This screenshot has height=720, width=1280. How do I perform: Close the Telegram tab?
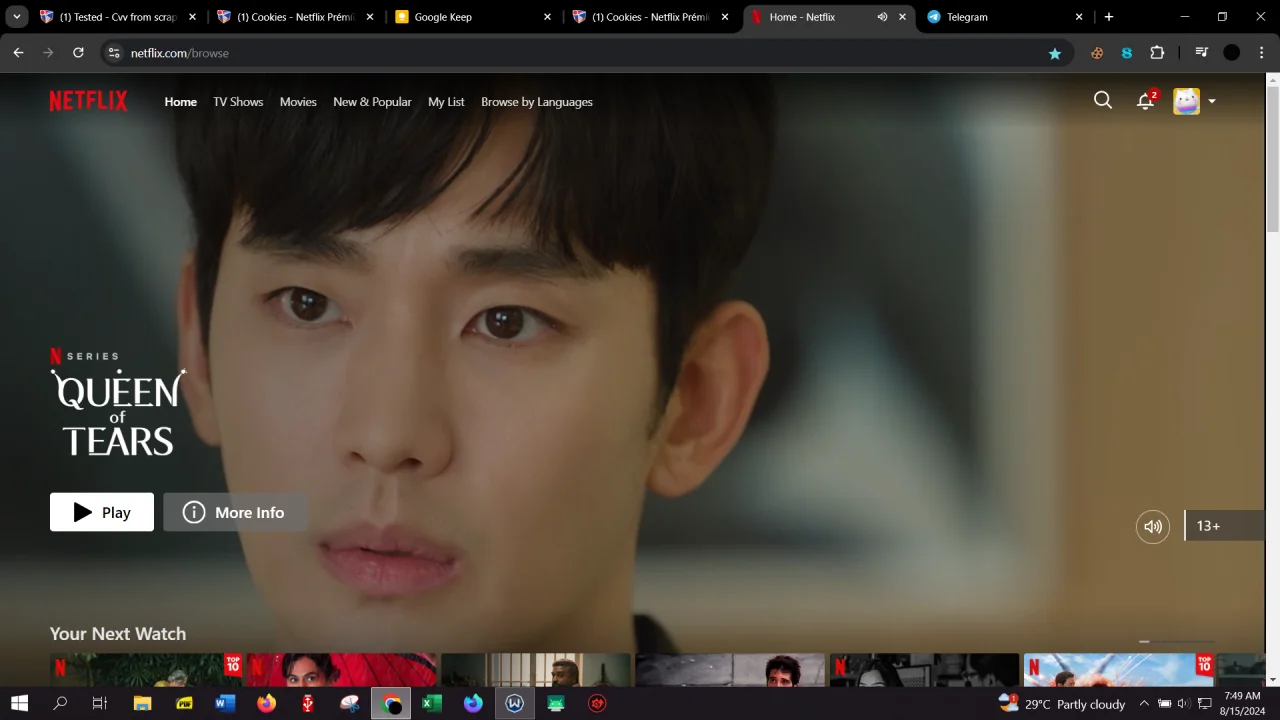(1079, 17)
